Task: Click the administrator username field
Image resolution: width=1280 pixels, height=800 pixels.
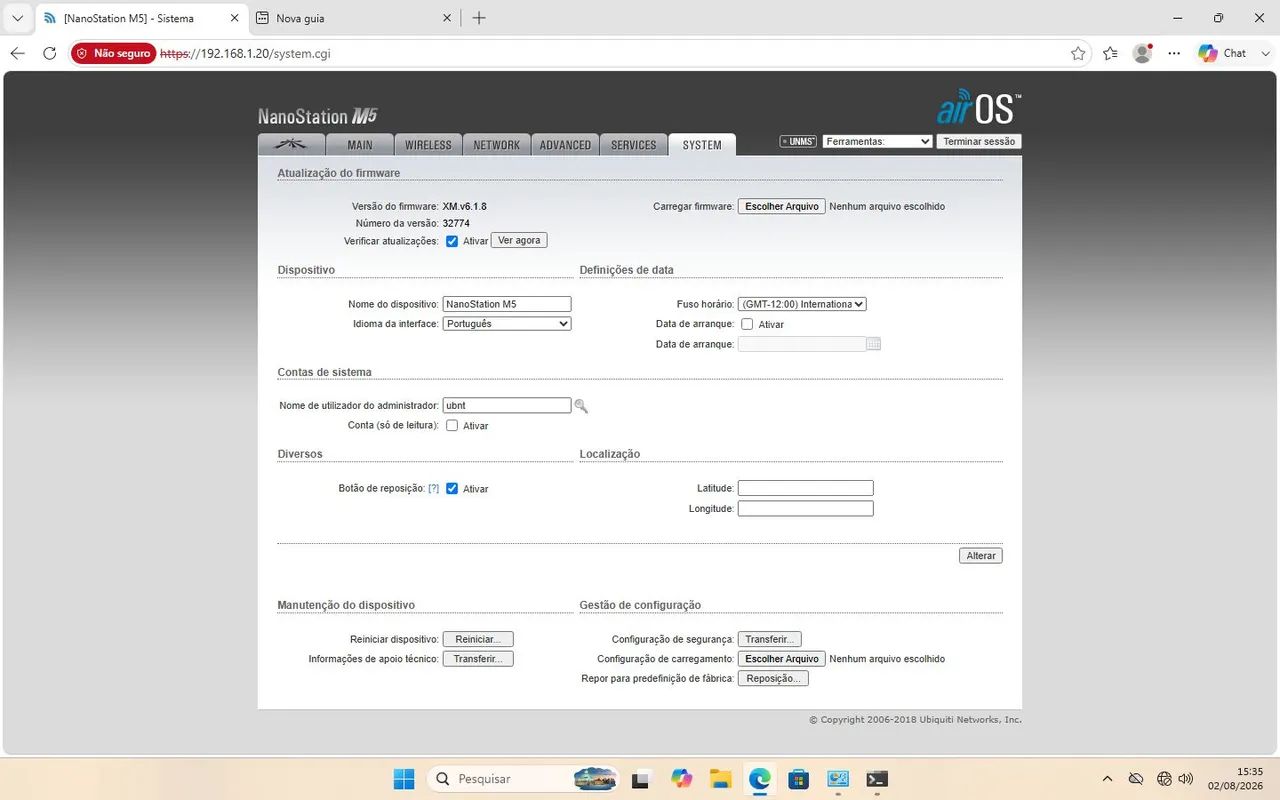Action: pos(507,406)
